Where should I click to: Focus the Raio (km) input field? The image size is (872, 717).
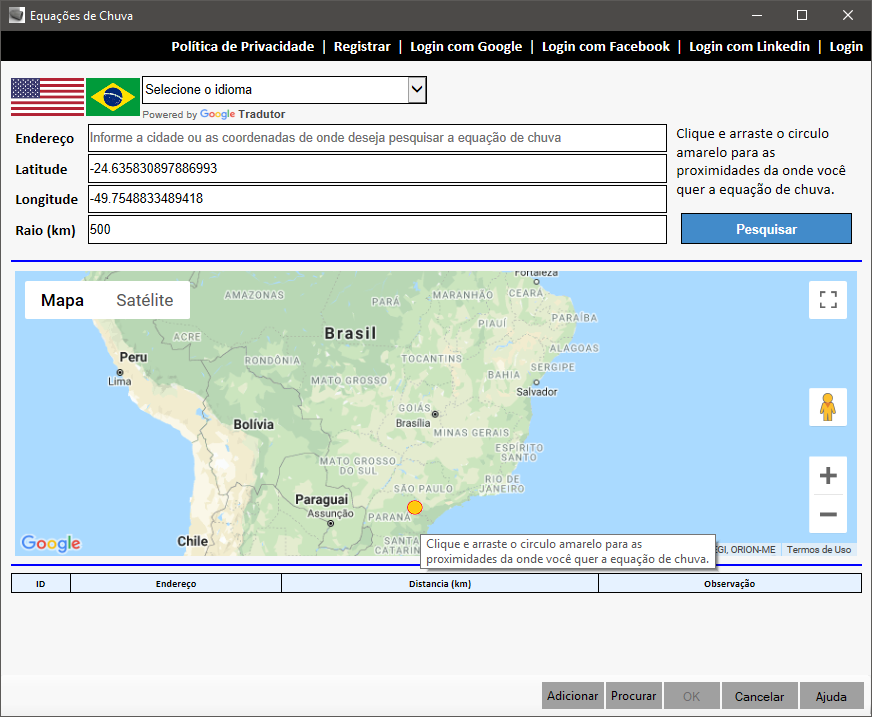(x=377, y=229)
